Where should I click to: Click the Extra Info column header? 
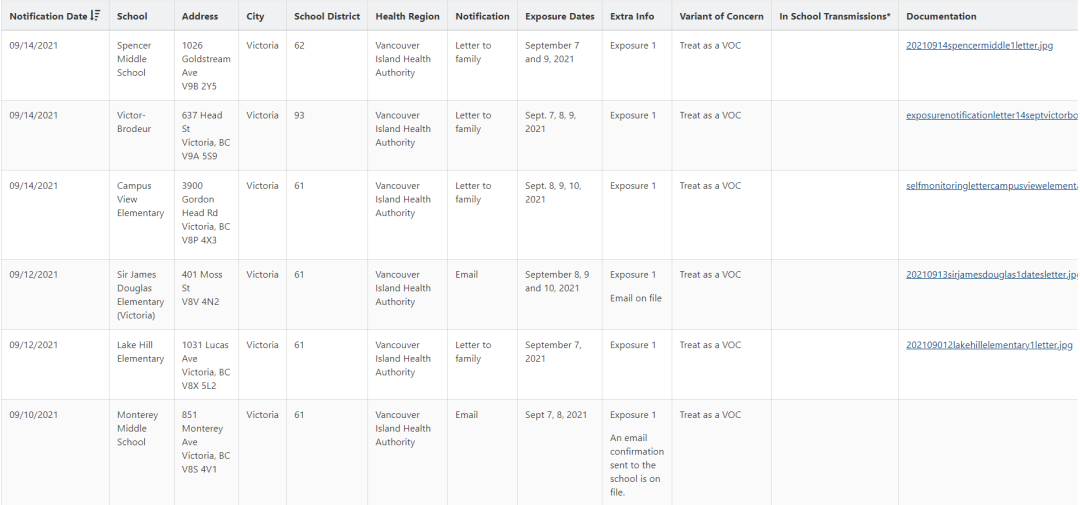click(x=632, y=16)
